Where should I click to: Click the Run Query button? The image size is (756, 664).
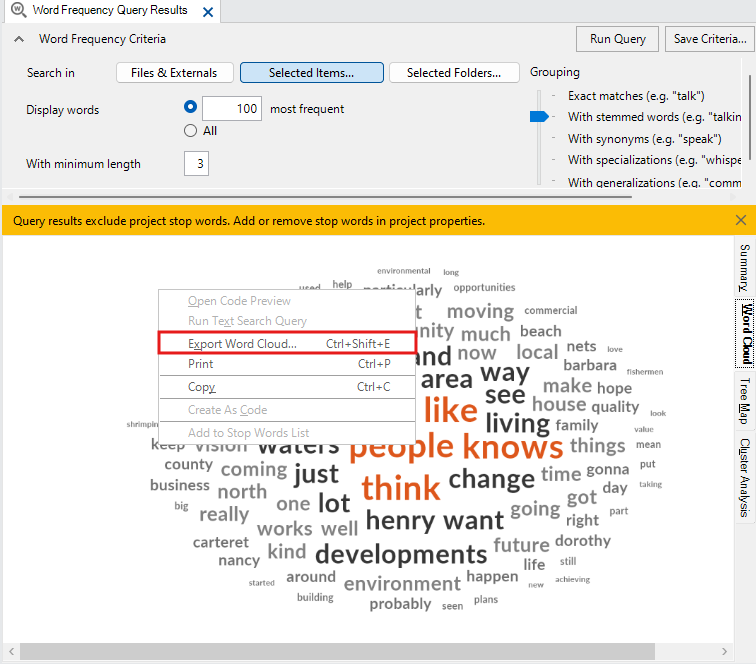tap(617, 39)
